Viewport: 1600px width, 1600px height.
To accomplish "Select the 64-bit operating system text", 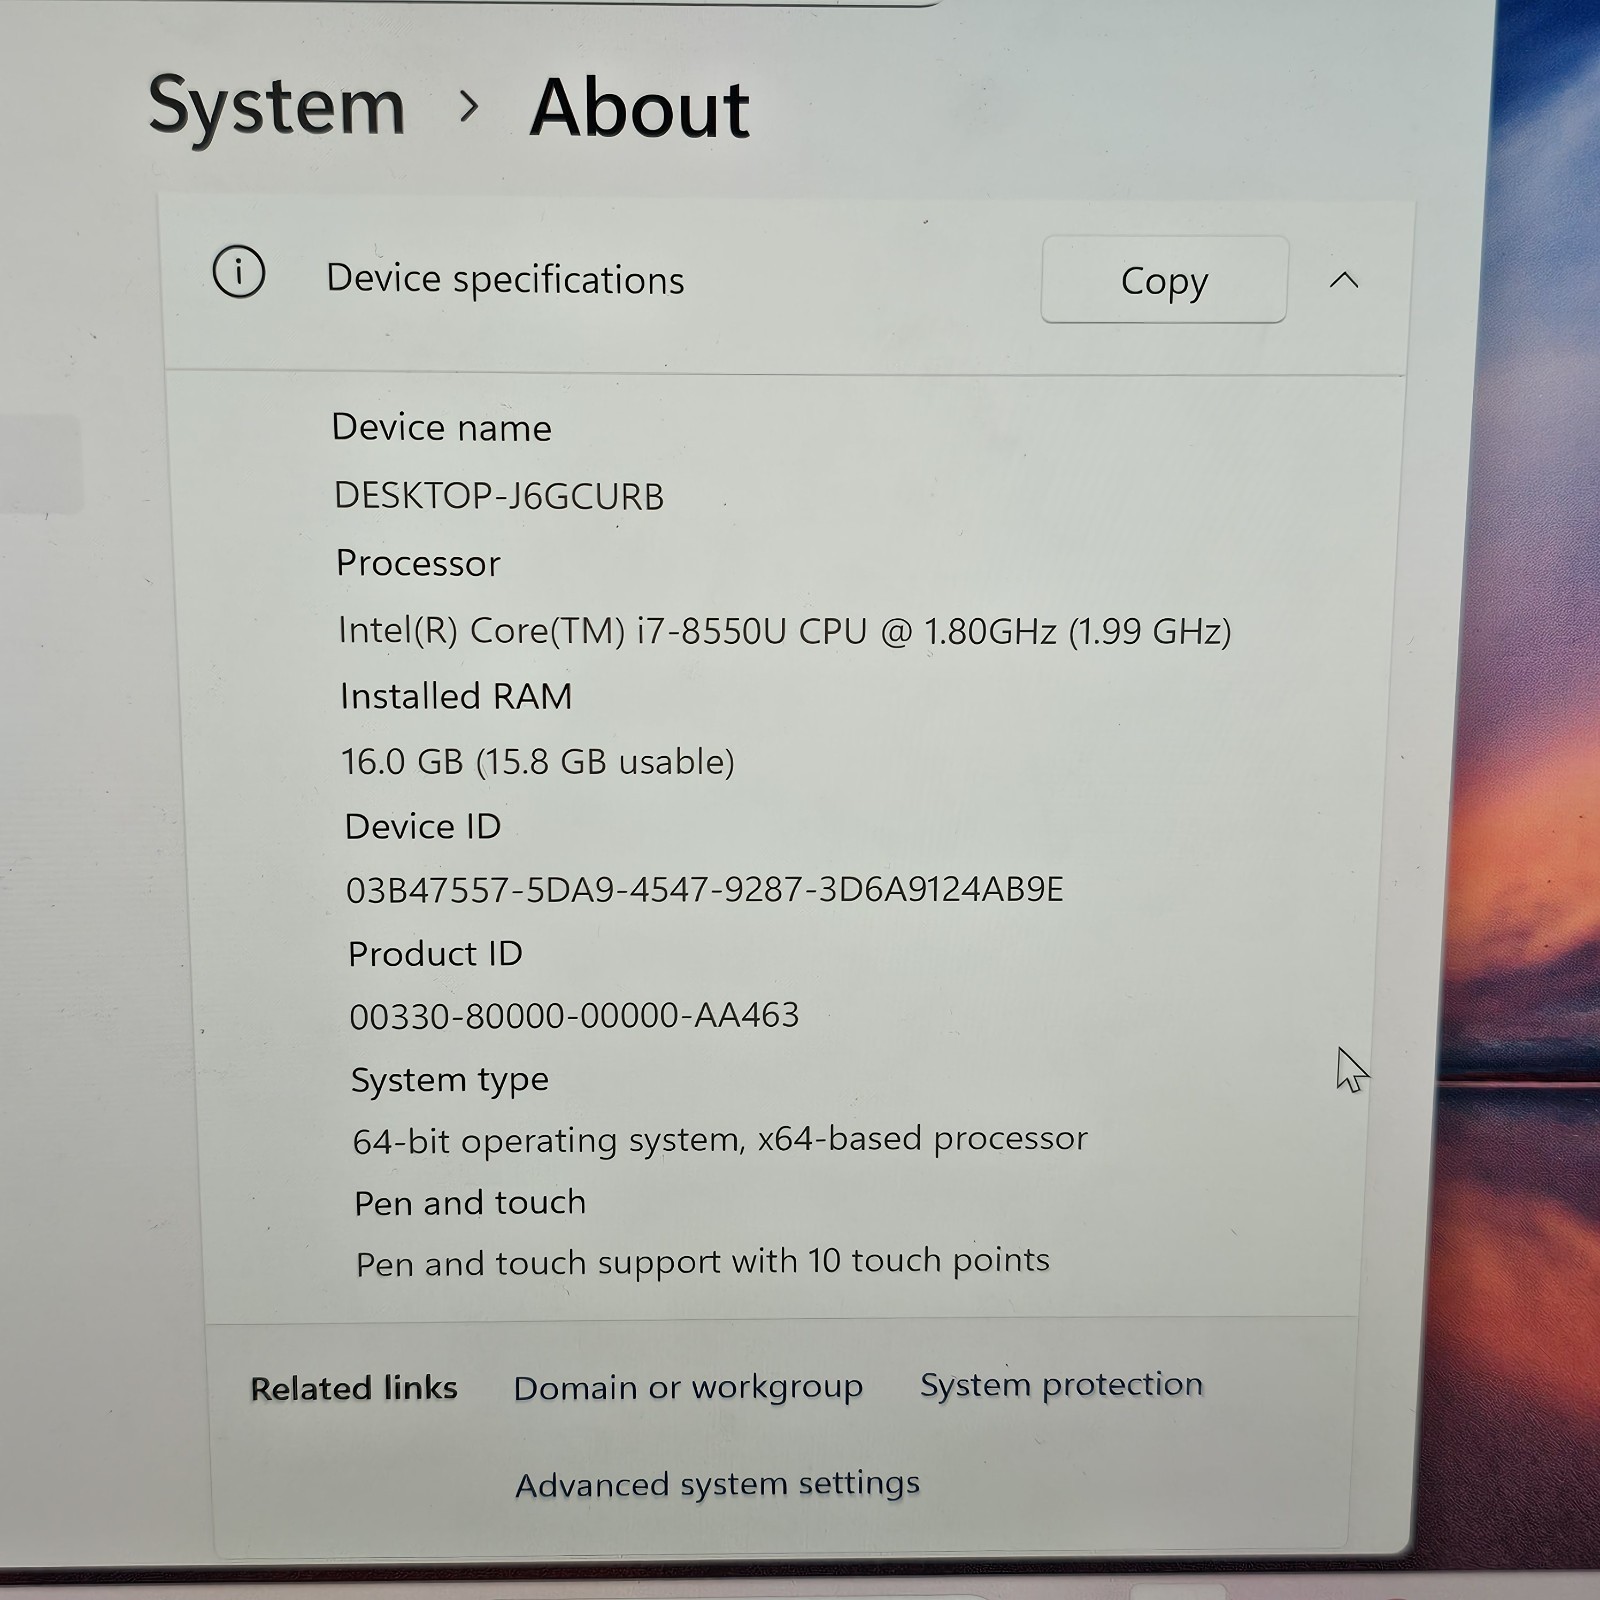I will click(x=720, y=1140).
